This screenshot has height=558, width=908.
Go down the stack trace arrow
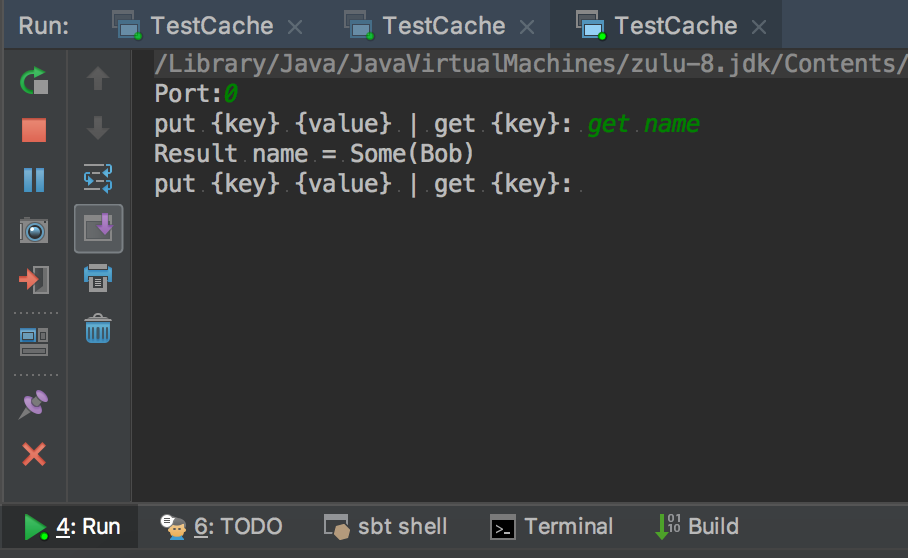click(x=98, y=128)
